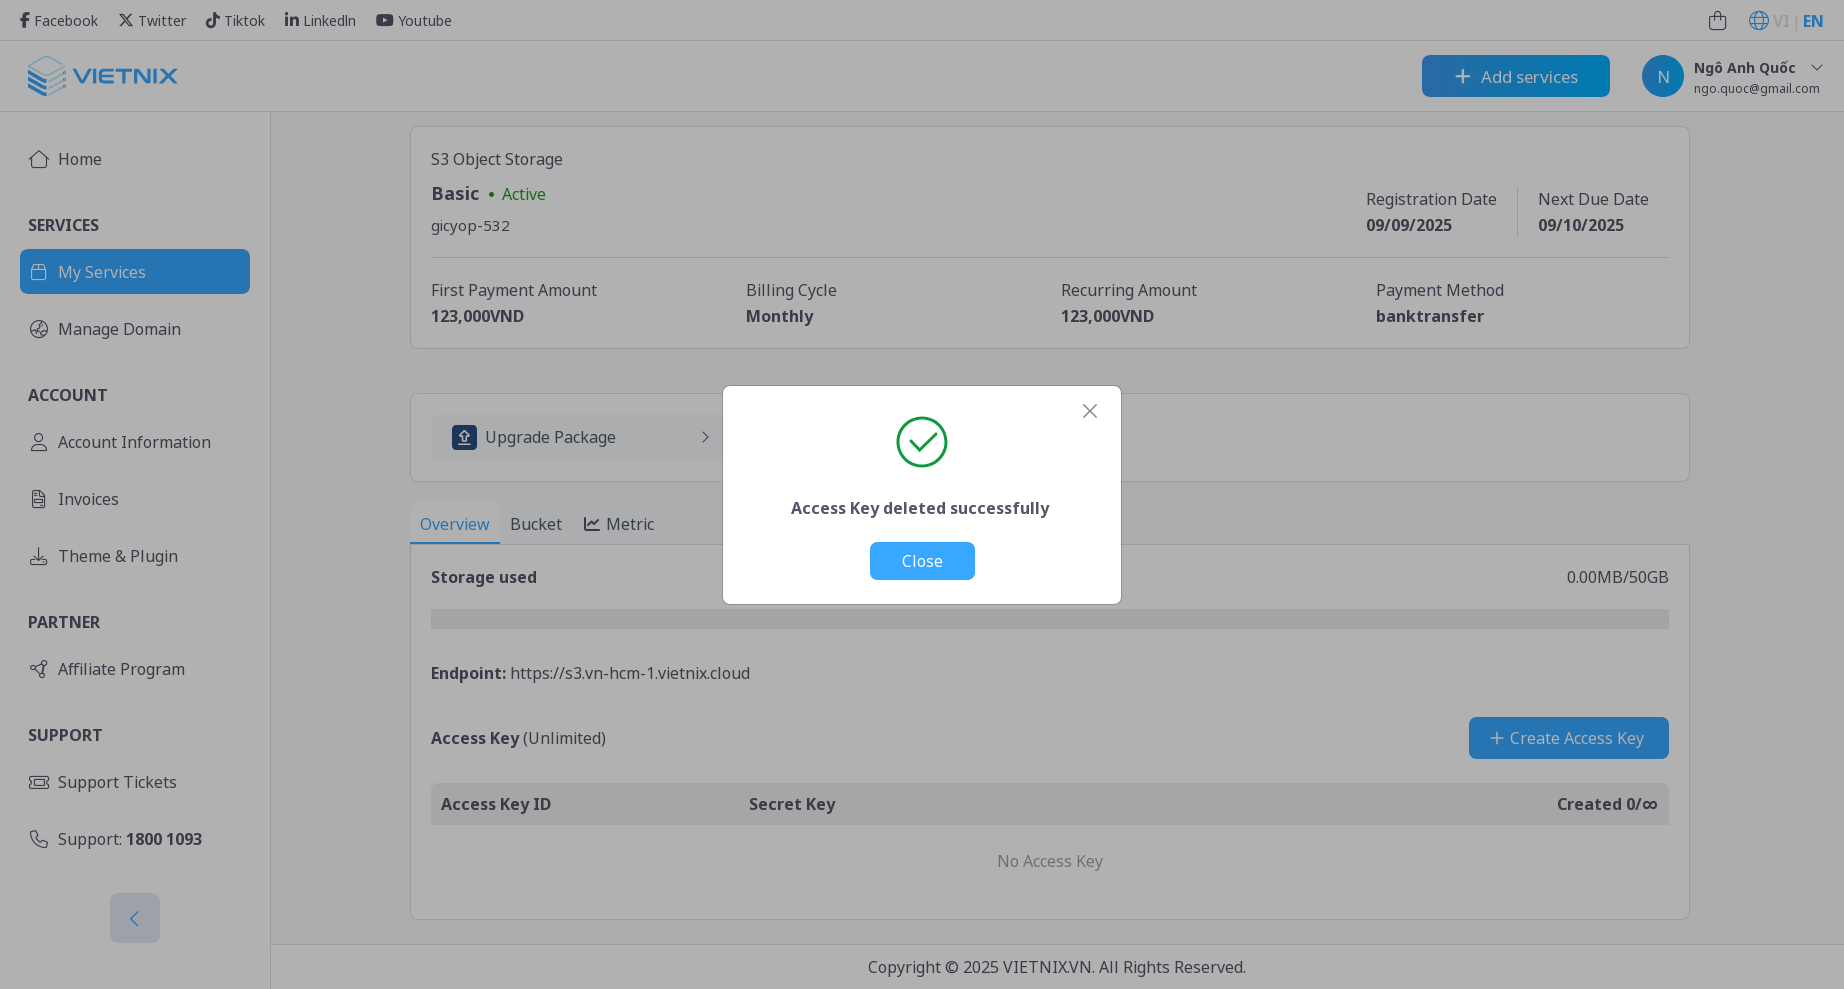Click the phone icon next to Support
Viewport: 1844px width, 989px height.
(39, 839)
